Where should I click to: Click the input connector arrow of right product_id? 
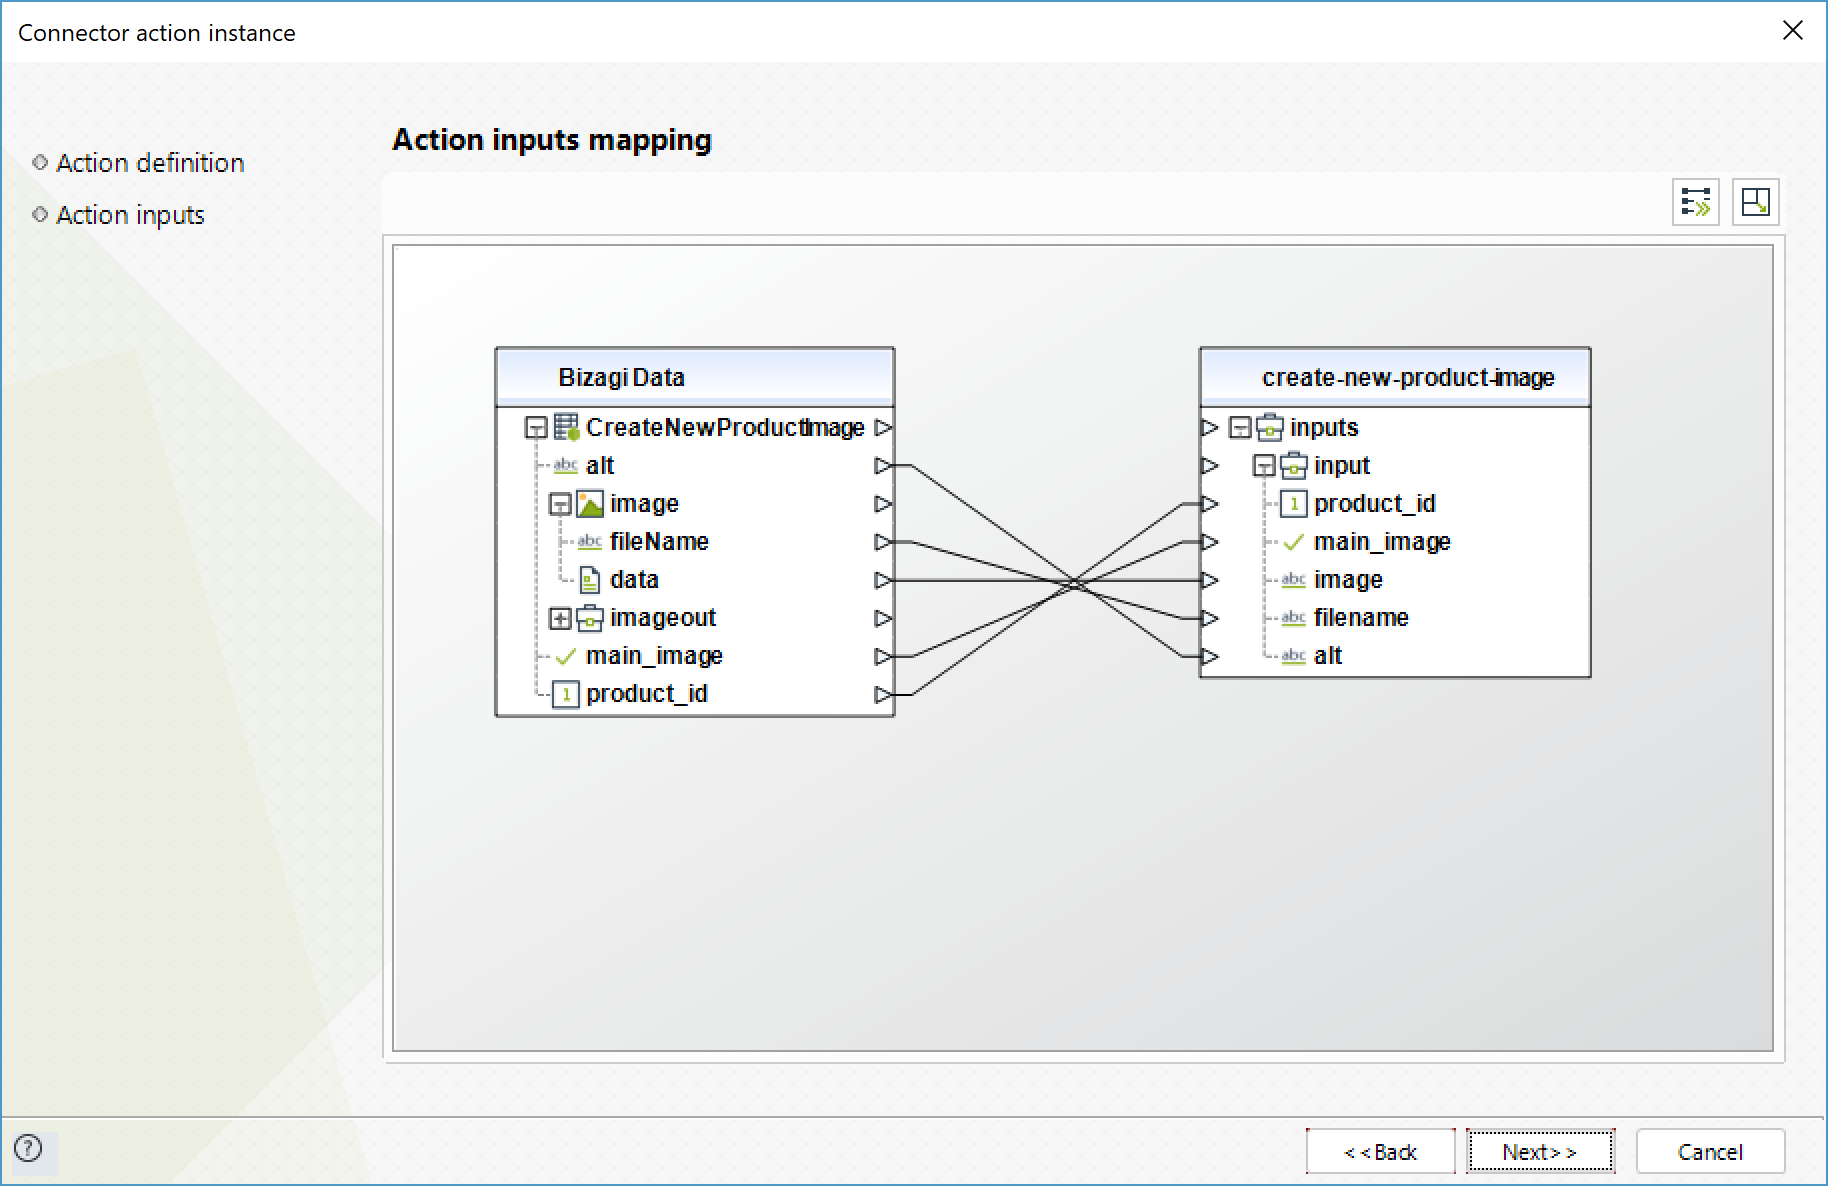[1210, 503]
